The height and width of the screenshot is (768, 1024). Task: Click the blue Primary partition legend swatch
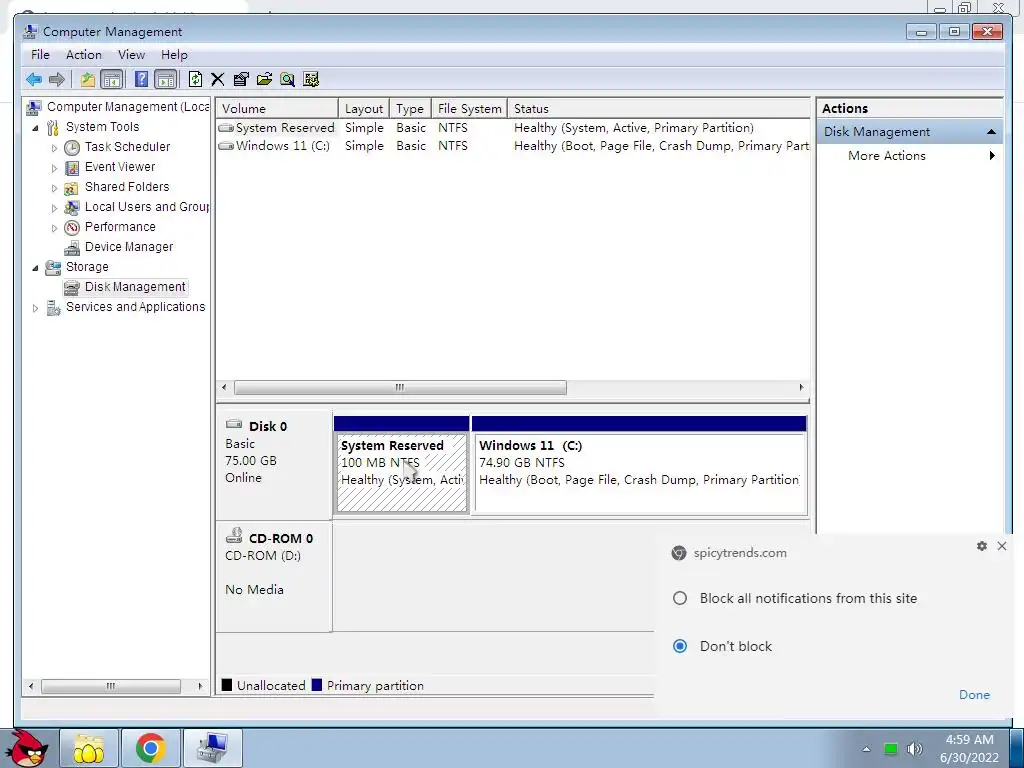[317, 685]
